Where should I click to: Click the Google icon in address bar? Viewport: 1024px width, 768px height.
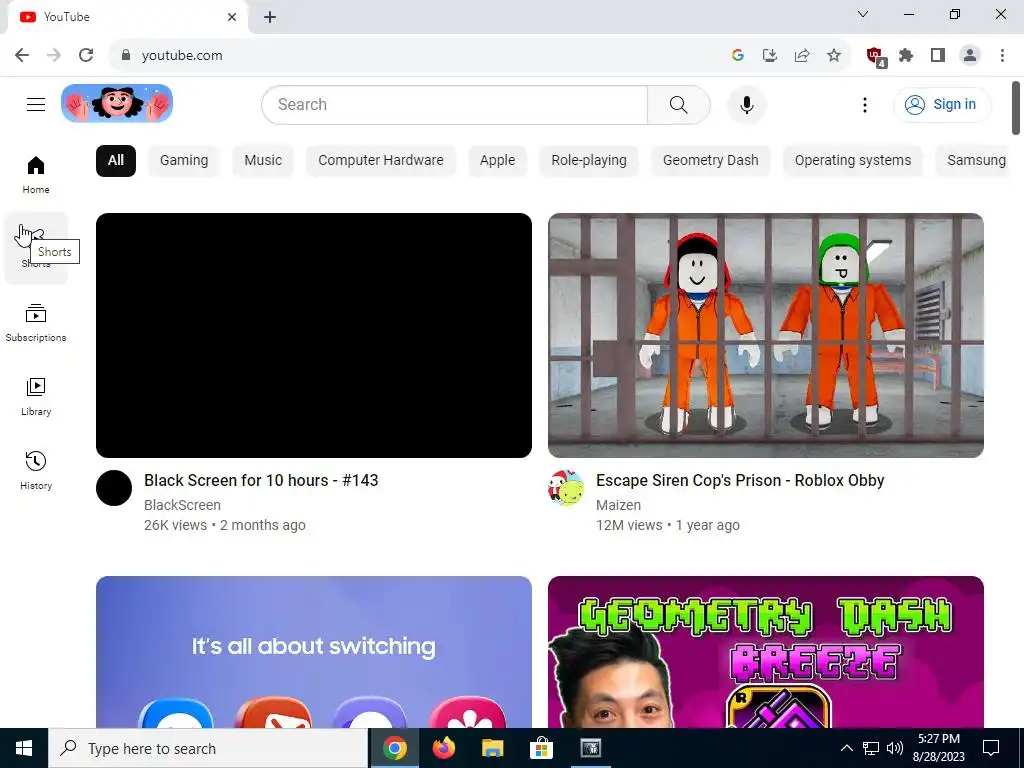point(738,56)
